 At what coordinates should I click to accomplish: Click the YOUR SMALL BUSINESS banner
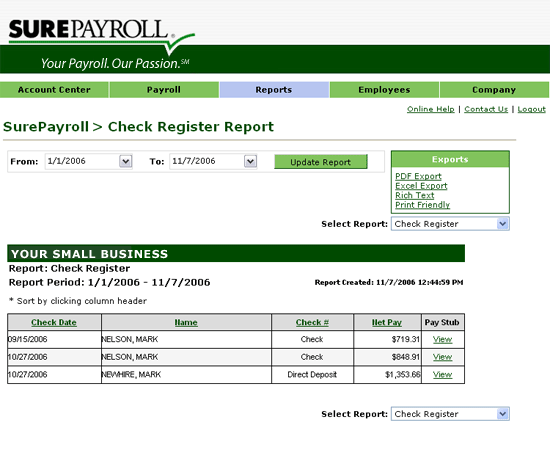[x=236, y=254]
